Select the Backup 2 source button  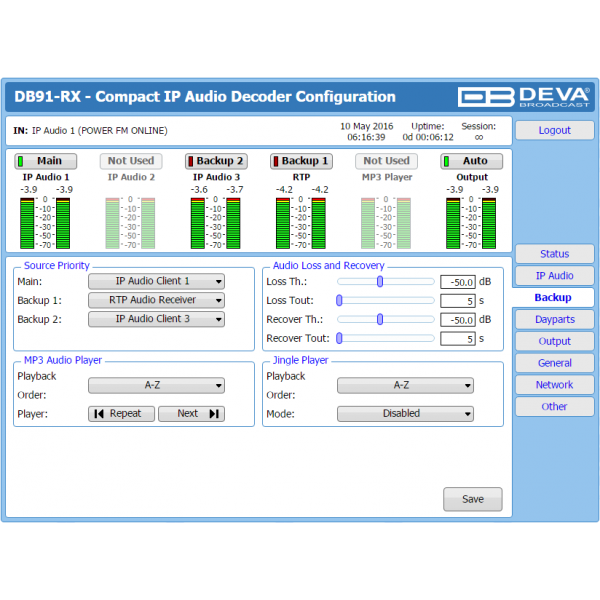pyautogui.click(x=216, y=161)
